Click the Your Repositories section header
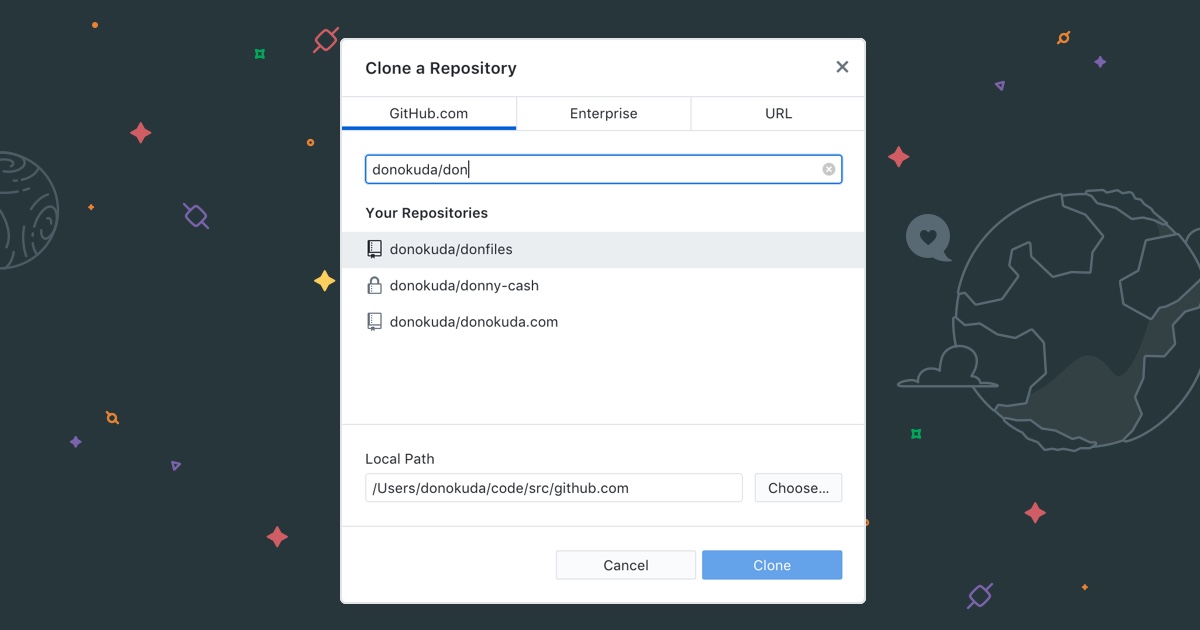Image resolution: width=1200 pixels, height=630 pixels. point(426,213)
